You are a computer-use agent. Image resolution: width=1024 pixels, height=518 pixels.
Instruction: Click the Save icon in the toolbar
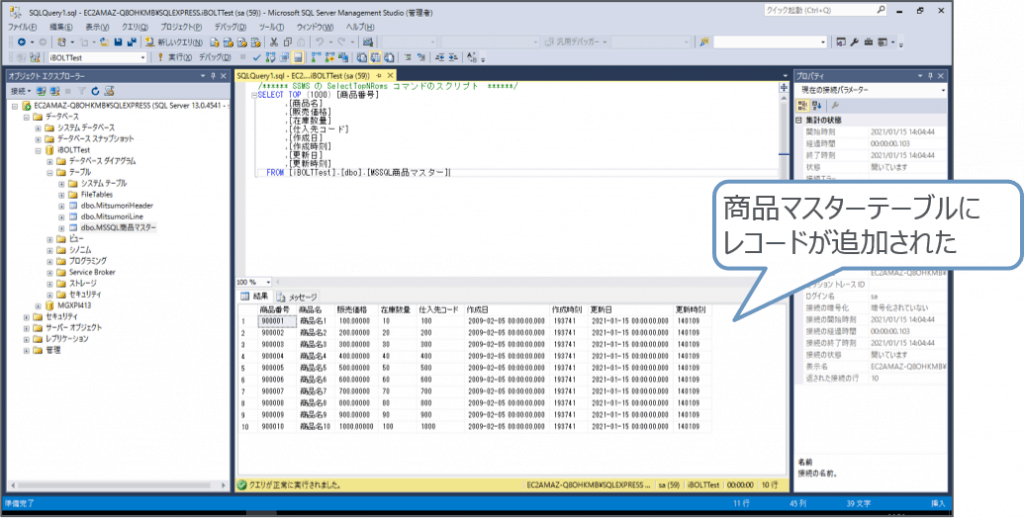(x=118, y=43)
